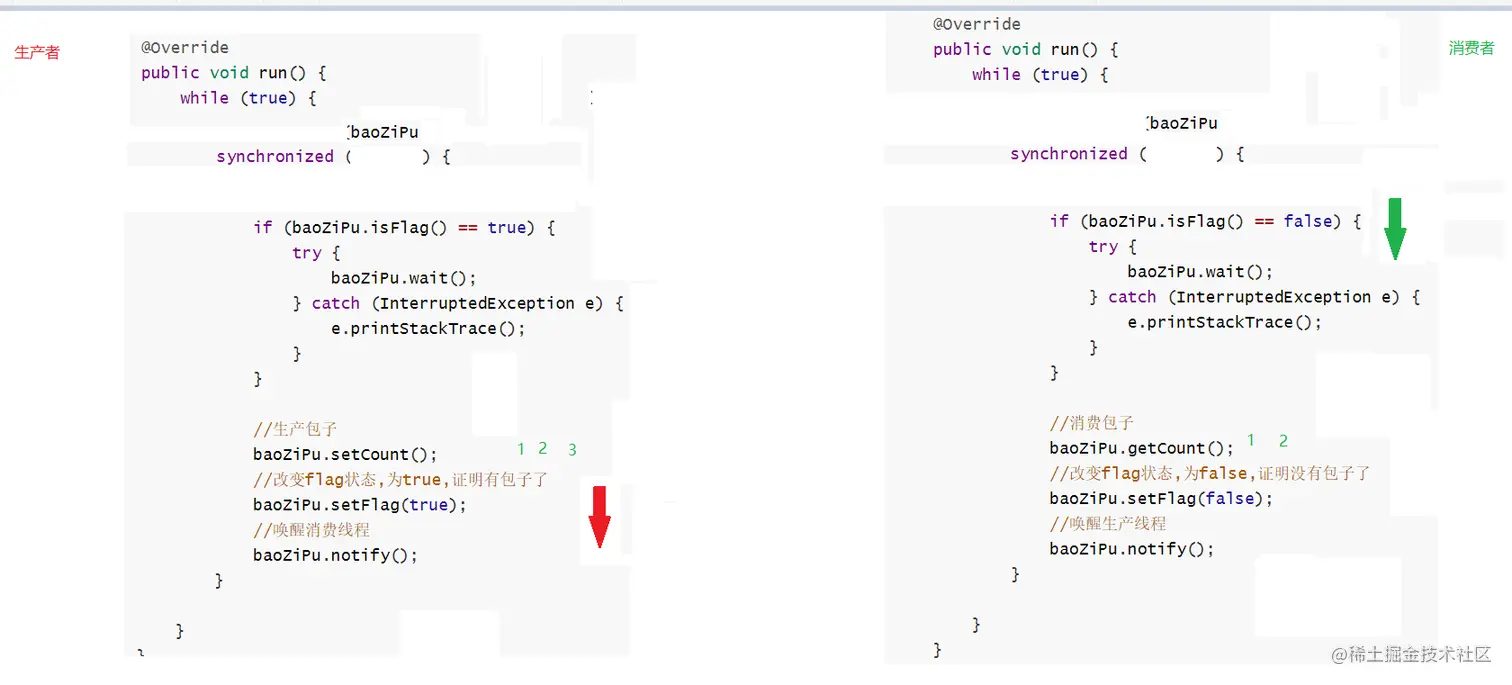This screenshot has height=685, width=1512.
Task: Select the baoZiPu.setFlag(true); line
Action: (360, 505)
